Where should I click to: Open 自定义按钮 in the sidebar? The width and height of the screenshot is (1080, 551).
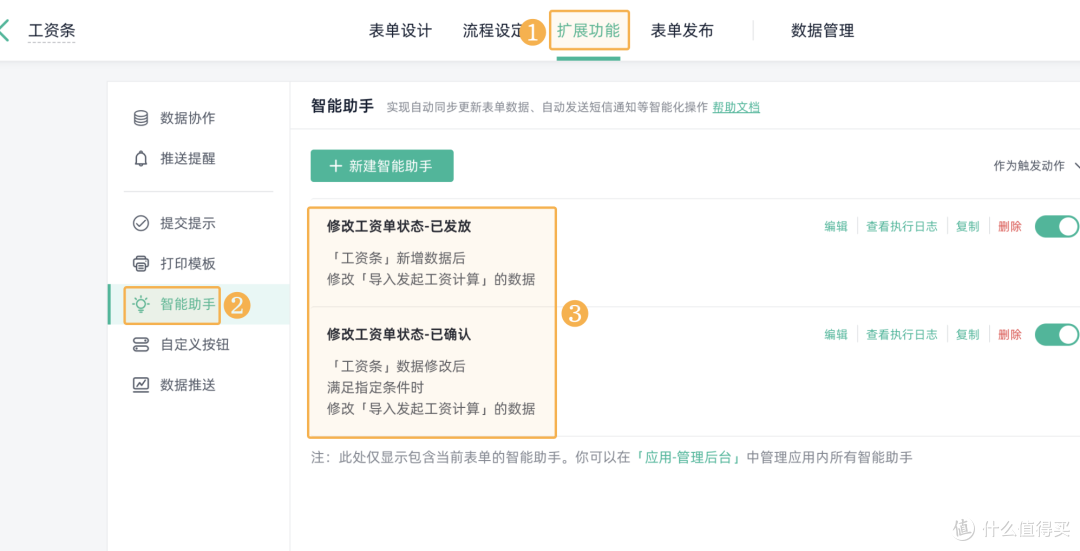[x=198, y=344]
